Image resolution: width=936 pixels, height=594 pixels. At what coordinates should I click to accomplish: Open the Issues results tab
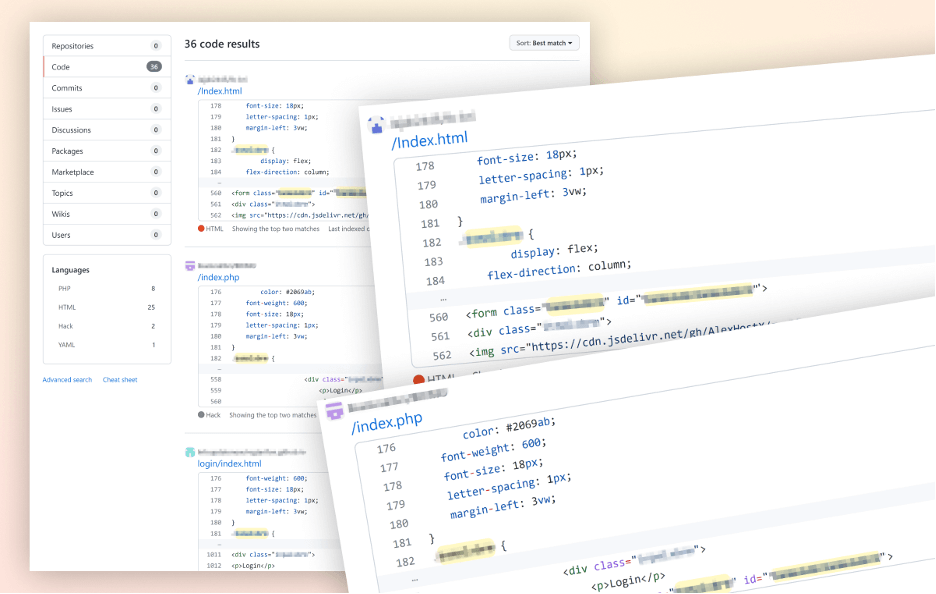[62, 109]
